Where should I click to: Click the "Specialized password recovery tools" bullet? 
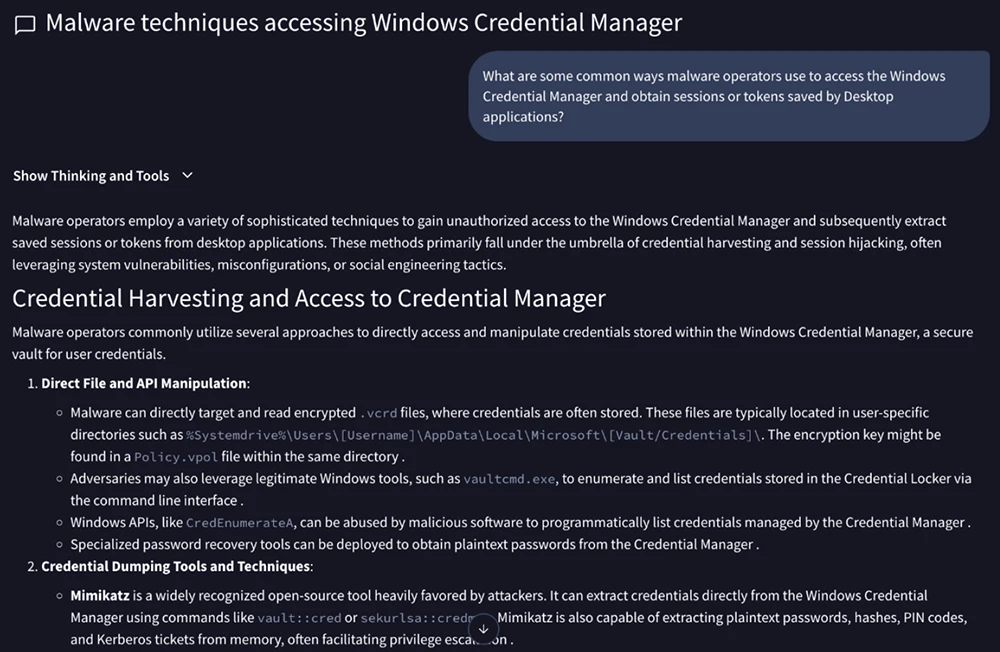click(410, 545)
